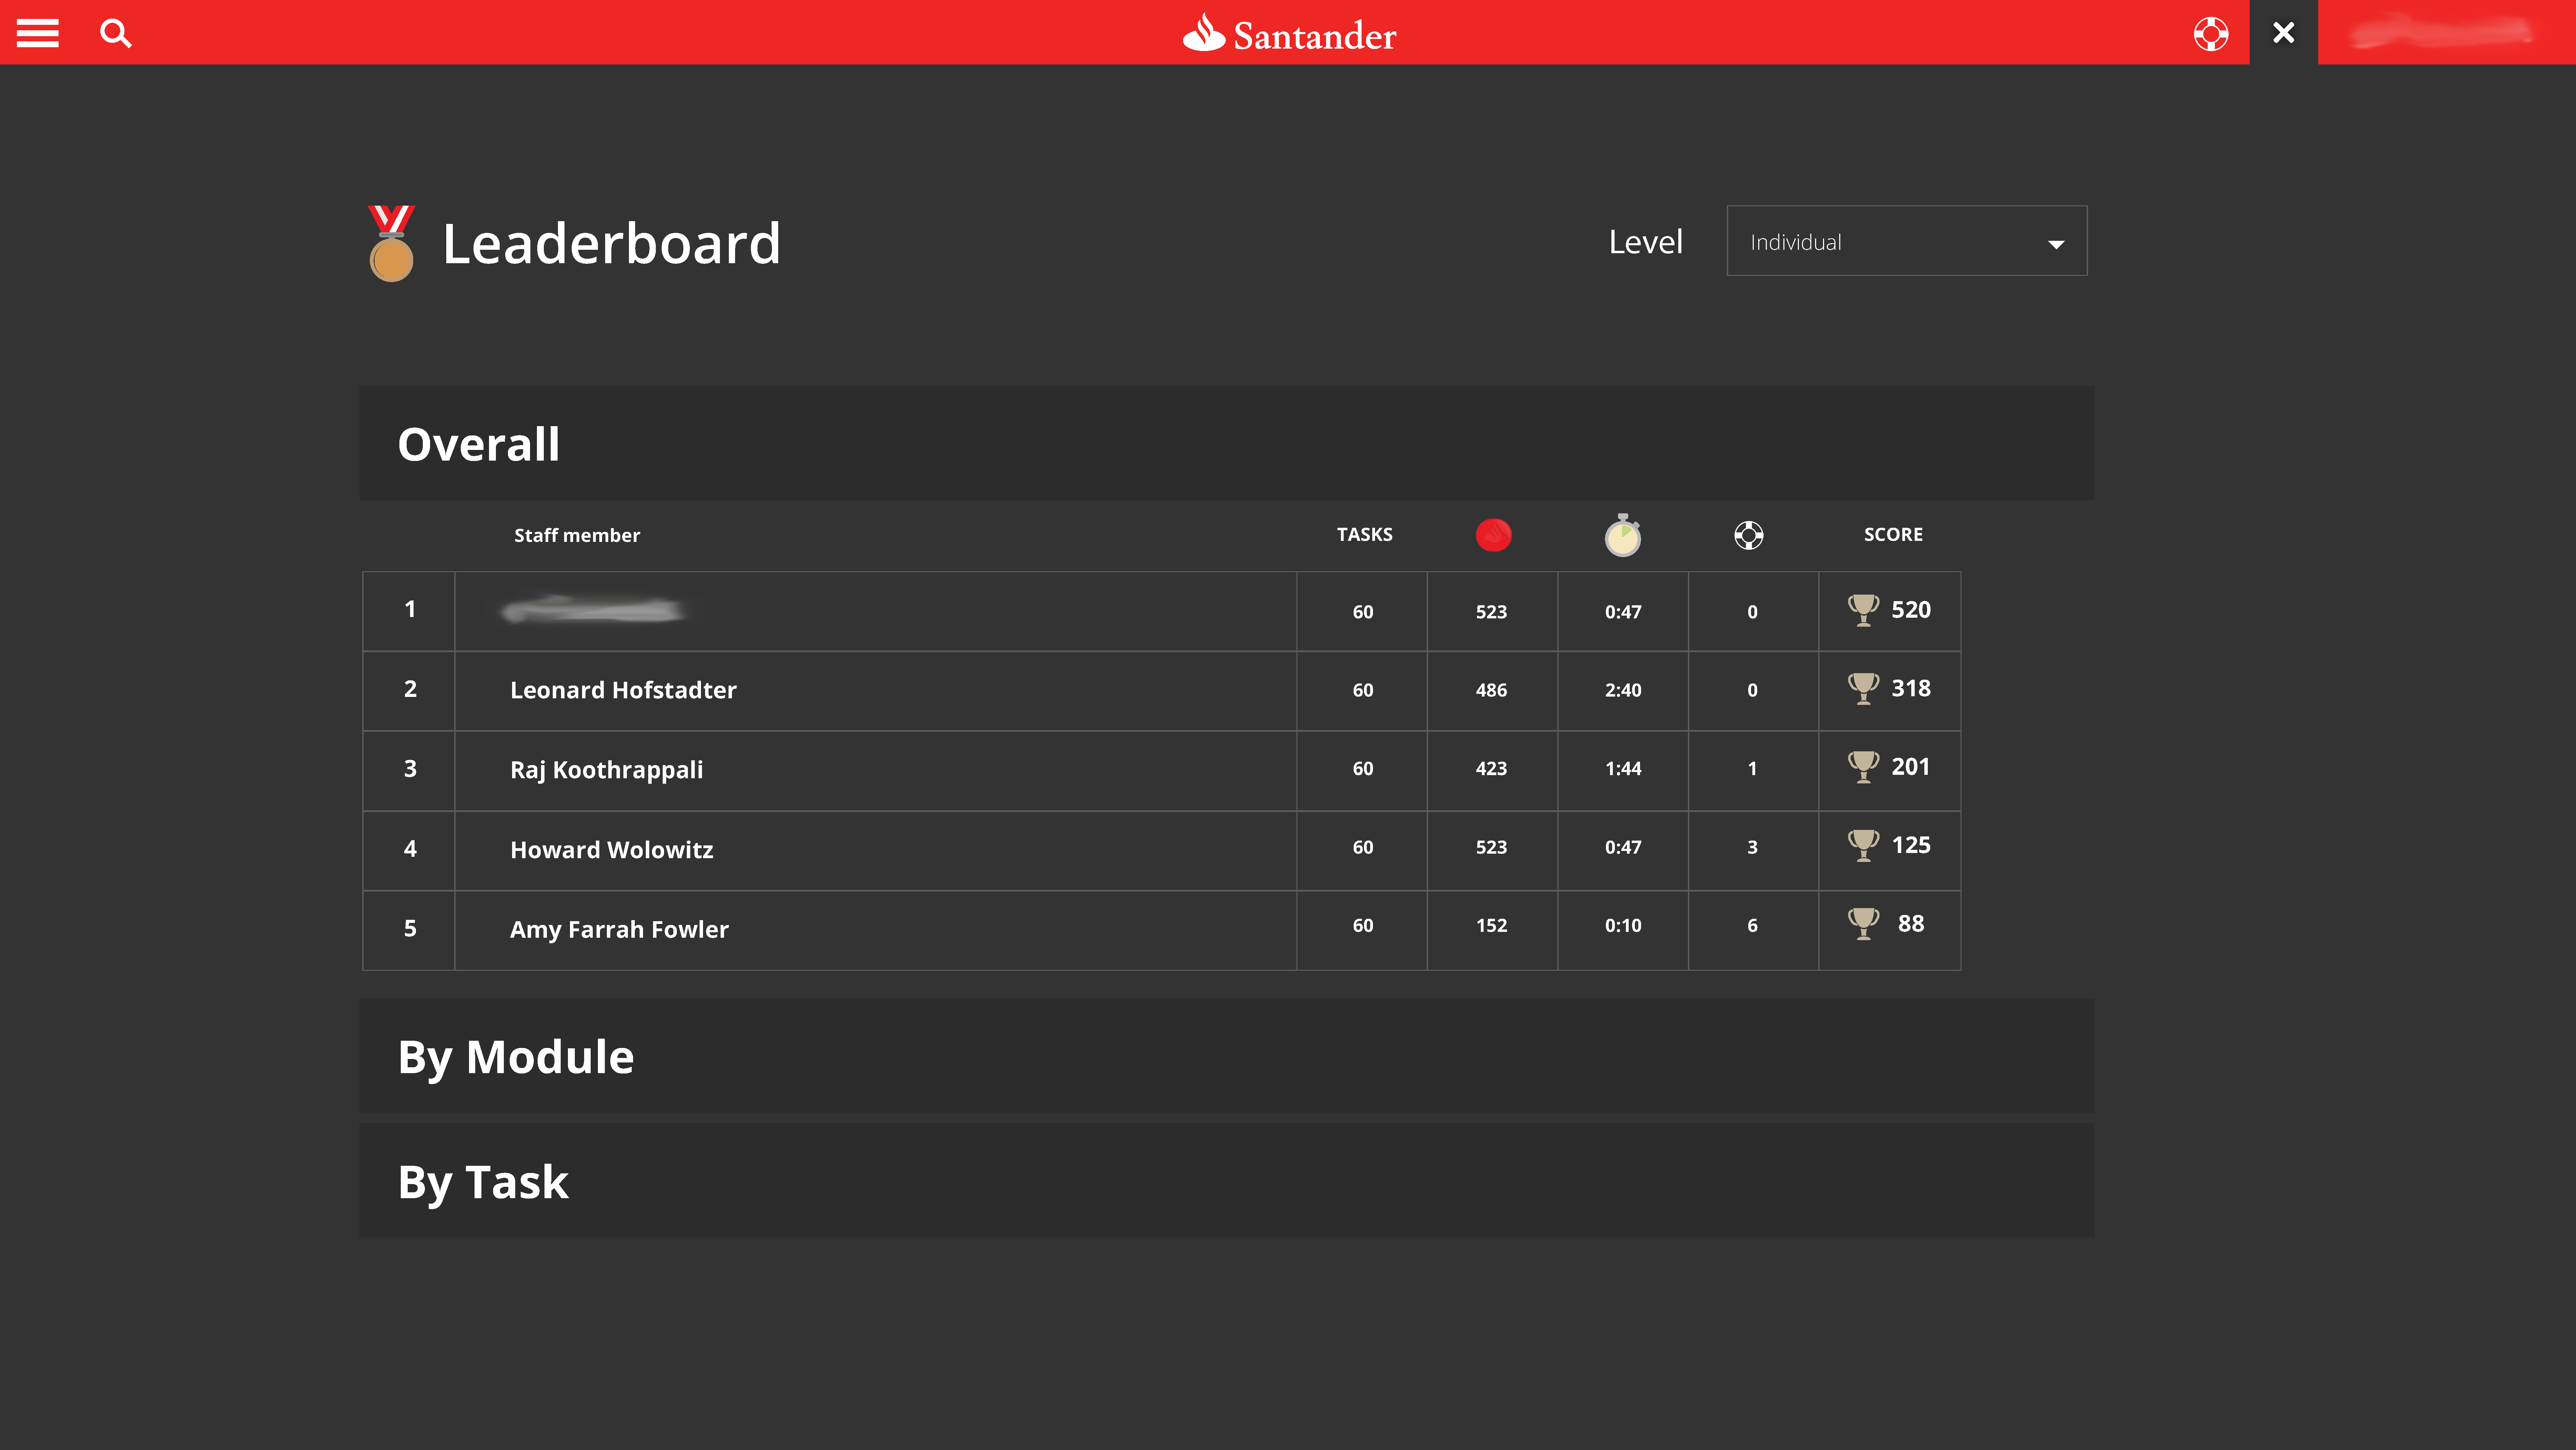This screenshot has width=2576, height=1450.
Task: Click the search magnifier icon
Action: 116,33
